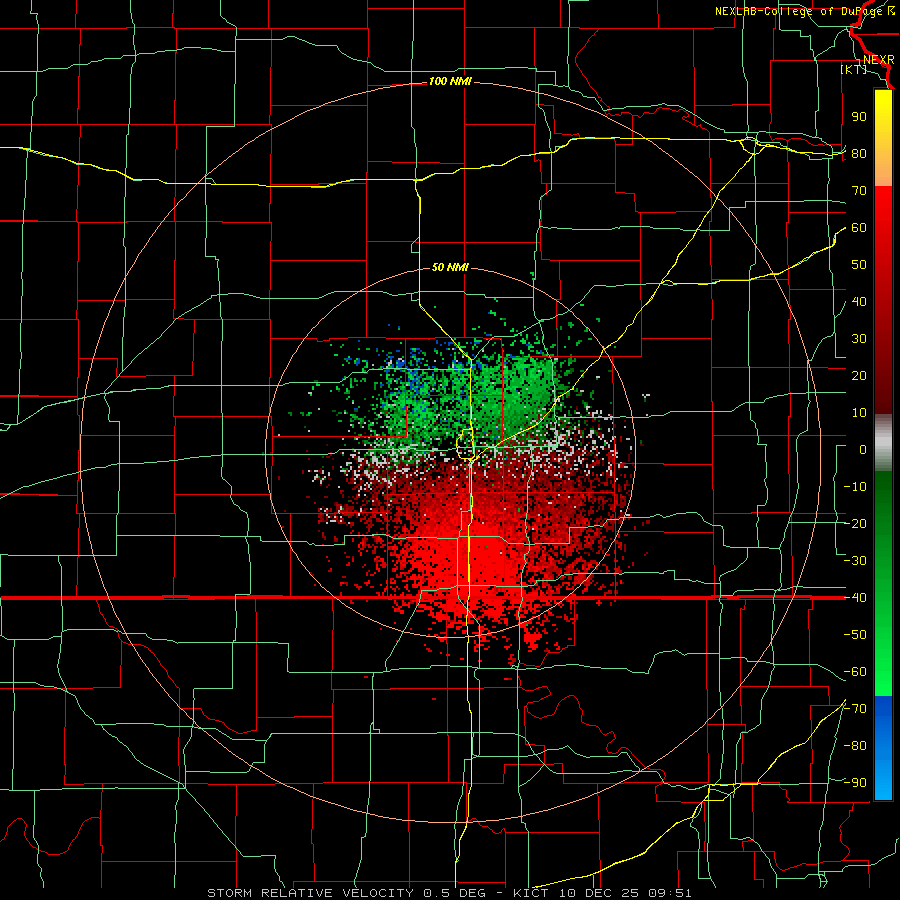Screen dimensions: 900x900
Task: Click the -30 value on color scale
Action: click(855, 561)
